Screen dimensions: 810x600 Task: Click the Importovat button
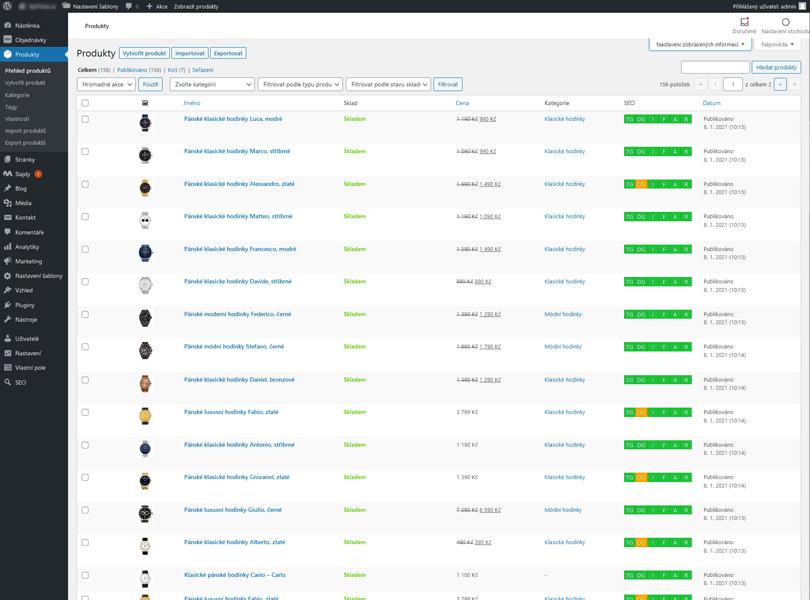(x=190, y=53)
